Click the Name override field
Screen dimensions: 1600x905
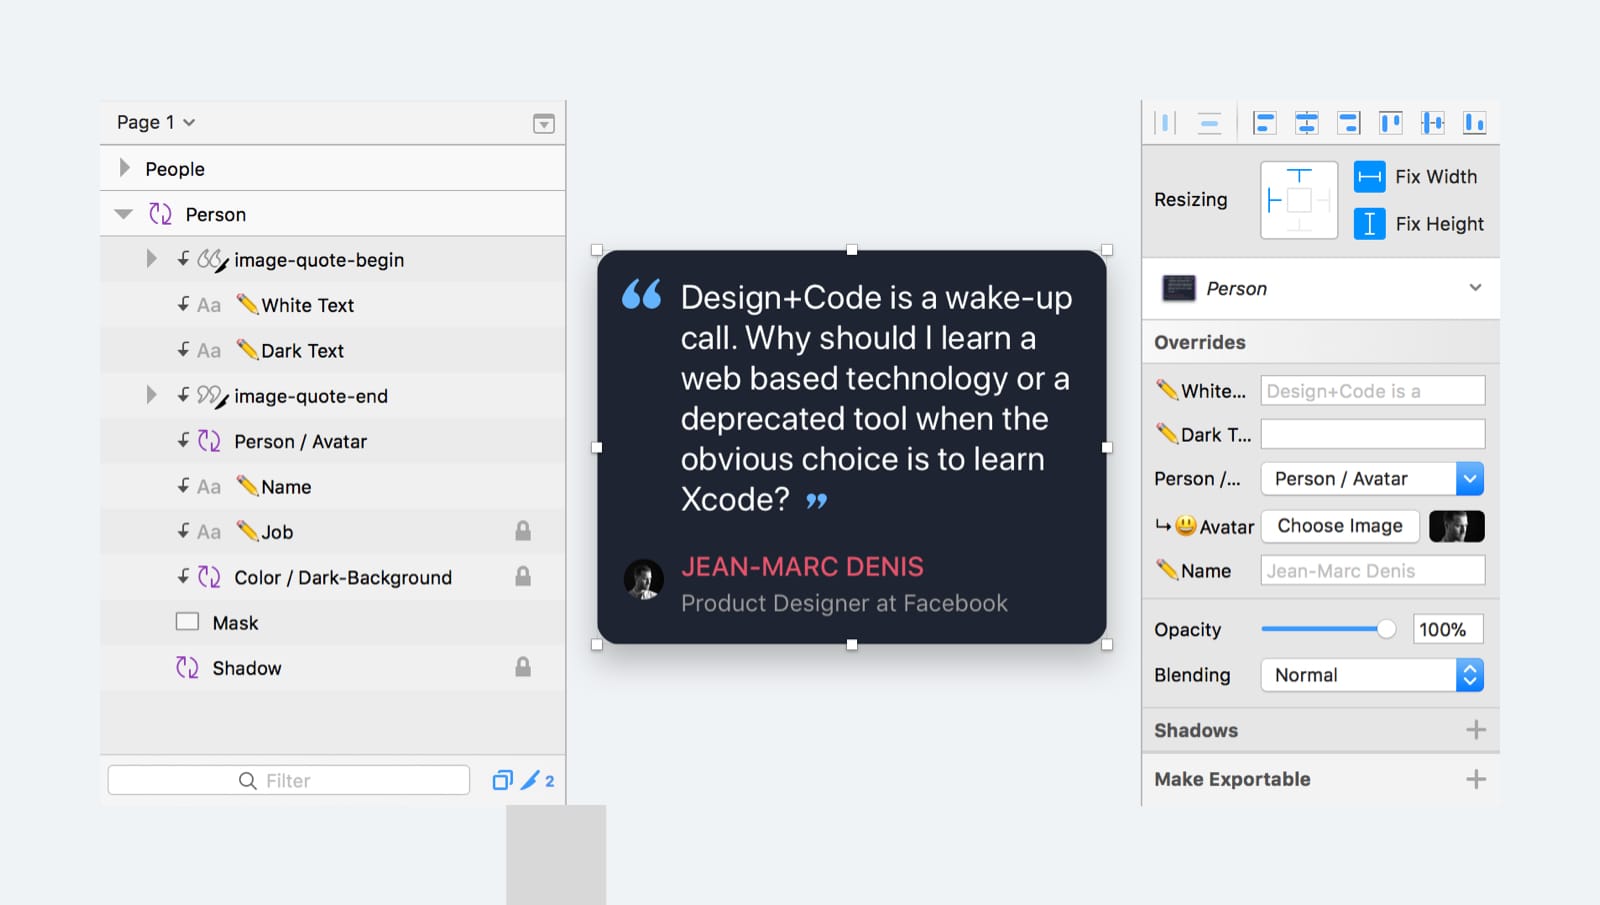(1373, 570)
